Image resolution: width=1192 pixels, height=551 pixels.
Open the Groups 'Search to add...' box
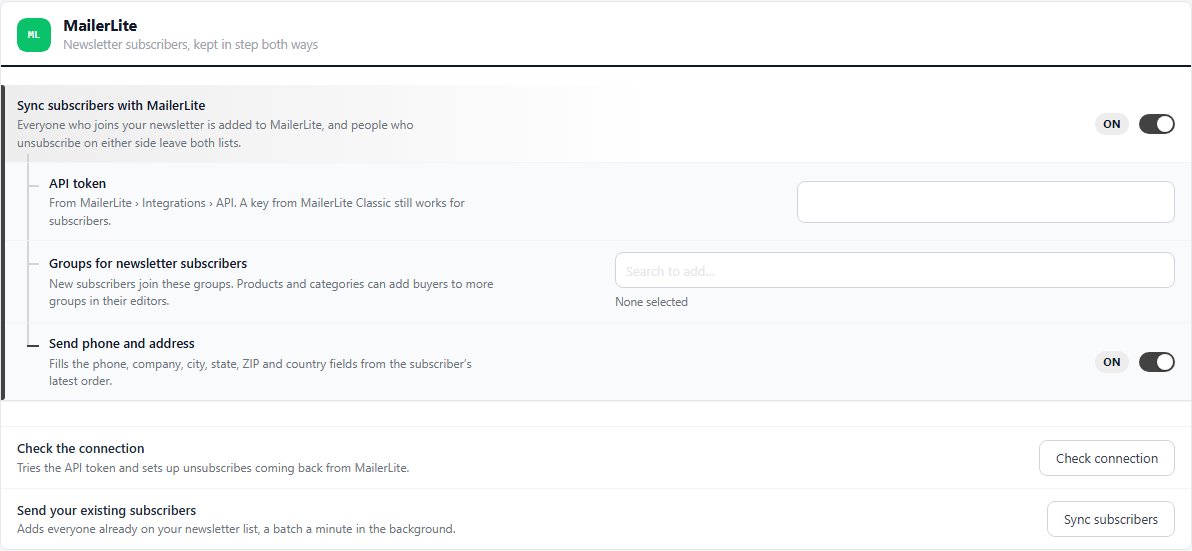pos(894,271)
